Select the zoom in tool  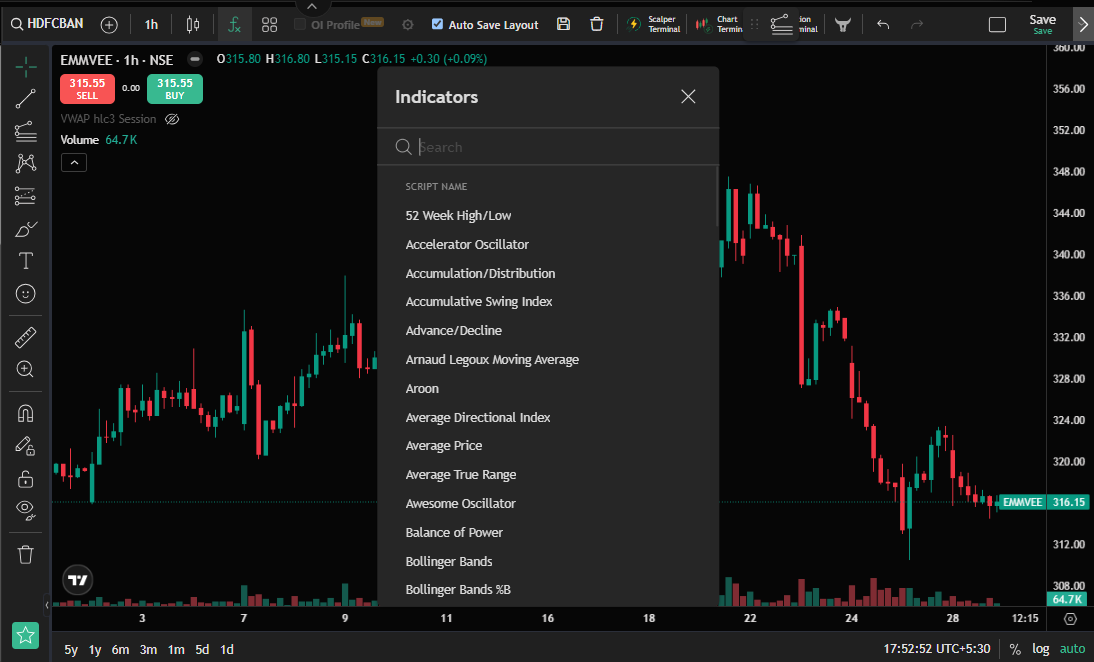tap(26, 369)
